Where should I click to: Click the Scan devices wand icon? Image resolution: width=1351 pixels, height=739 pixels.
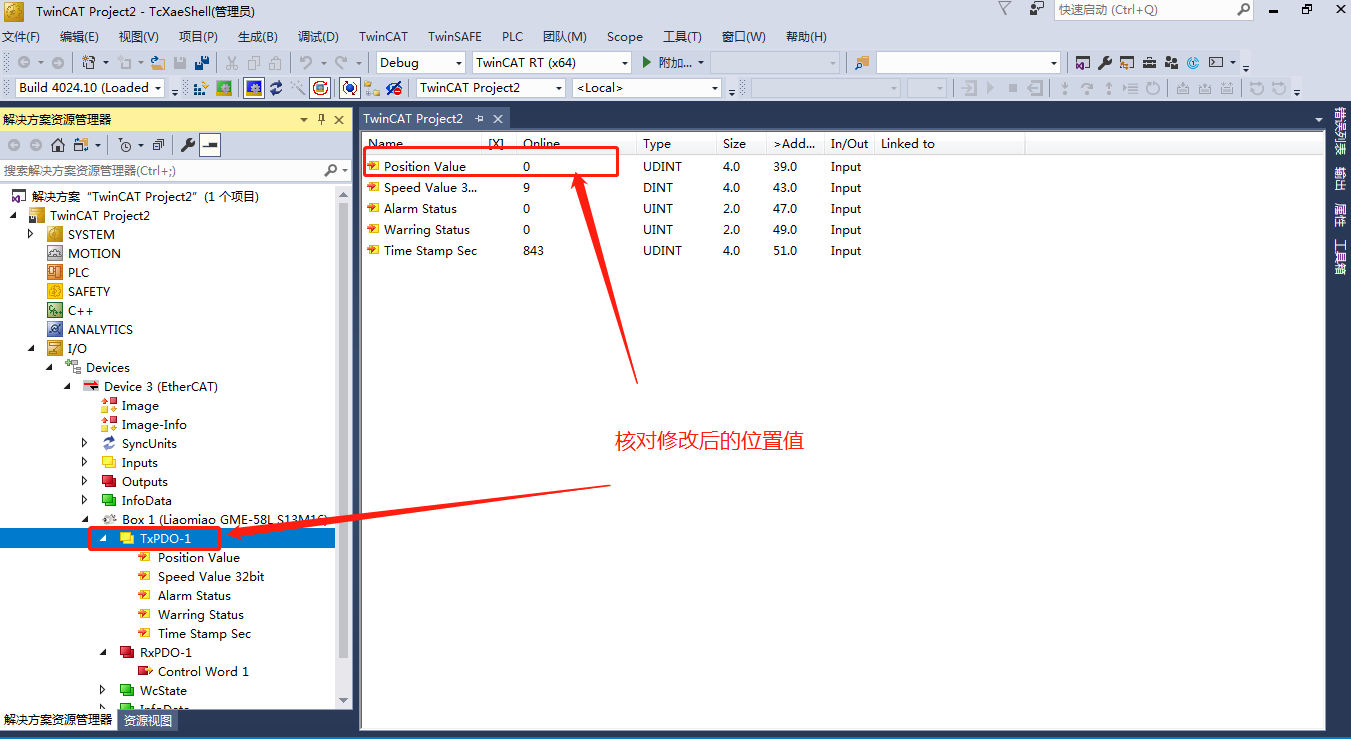(297, 88)
